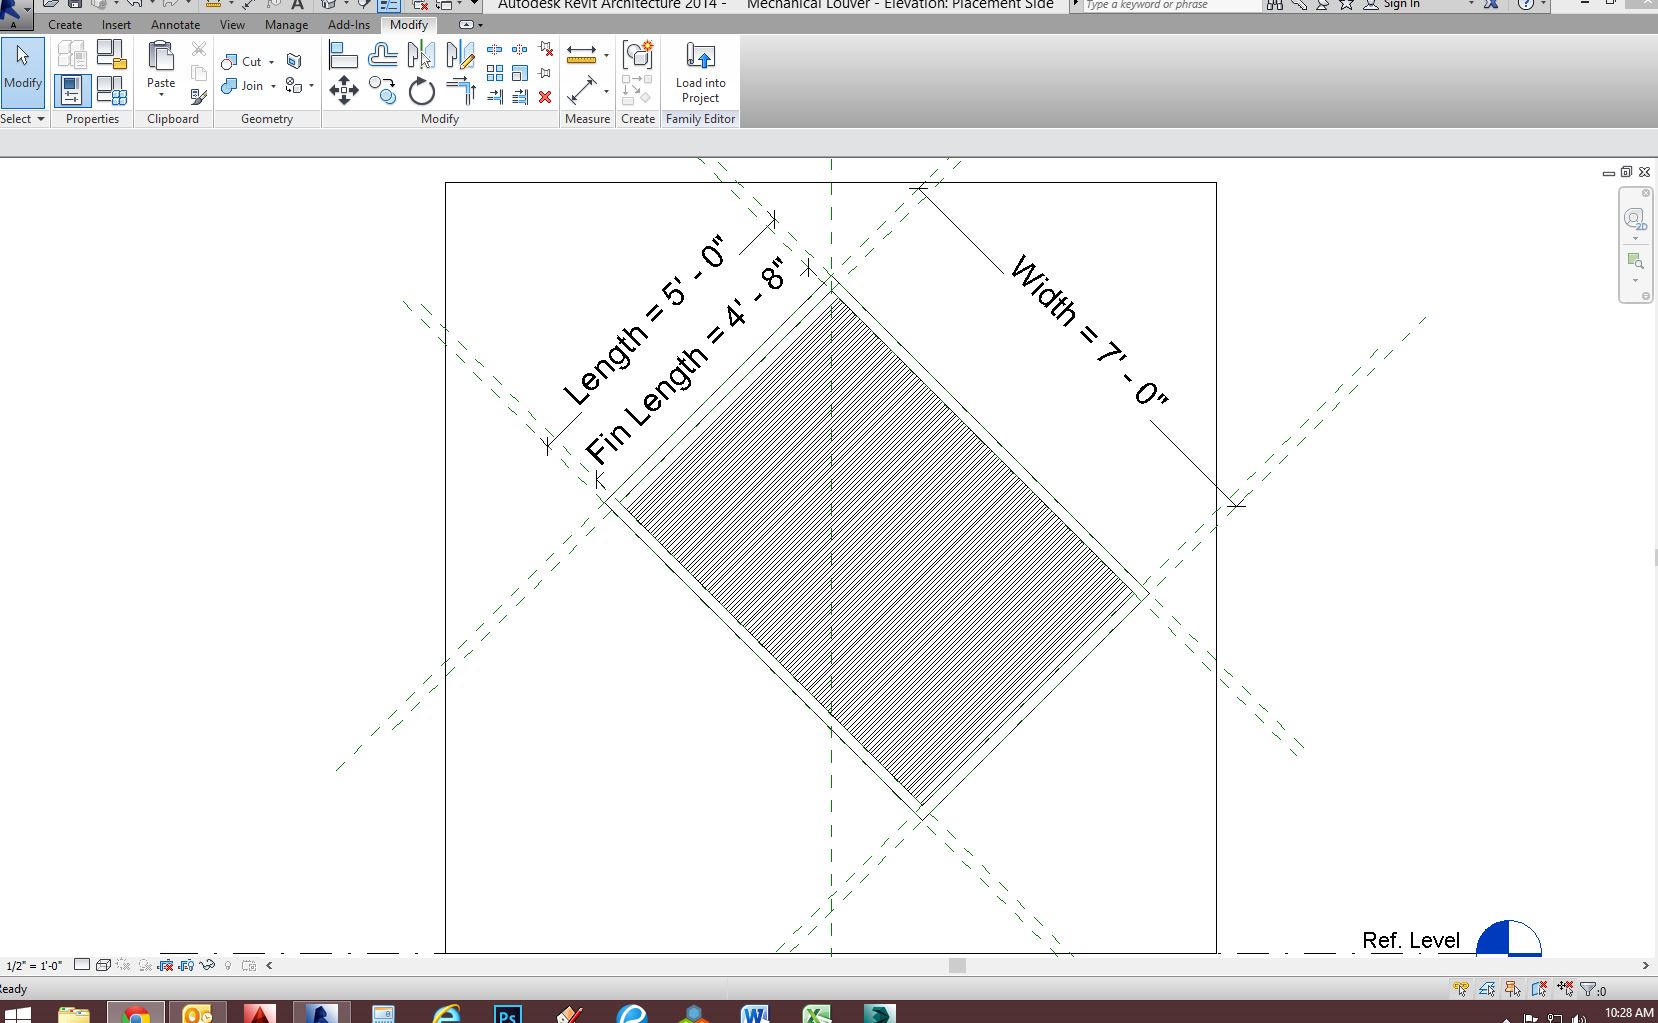Image resolution: width=1658 pixels, height=1023 pixels.
Task: Toggle Select Links in status bar
Action: coord(1461,989)
